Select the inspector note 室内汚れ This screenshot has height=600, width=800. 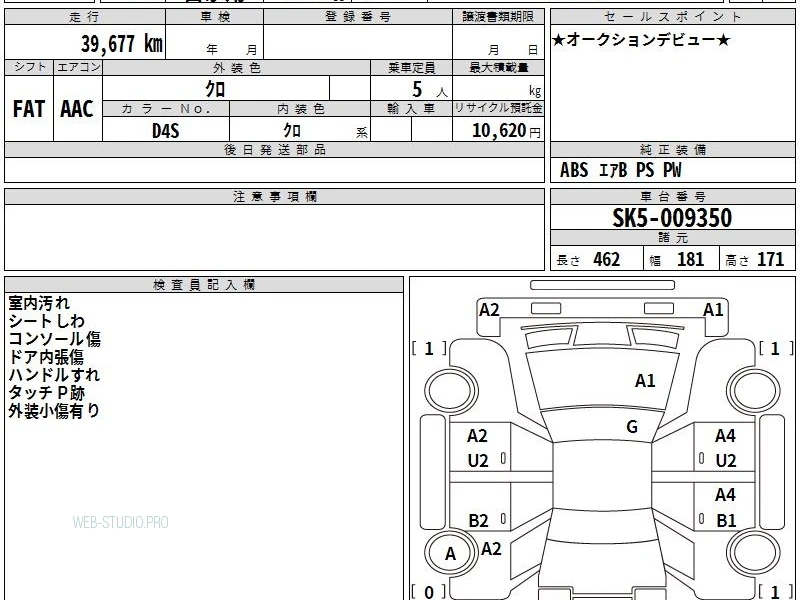[39, 303]
